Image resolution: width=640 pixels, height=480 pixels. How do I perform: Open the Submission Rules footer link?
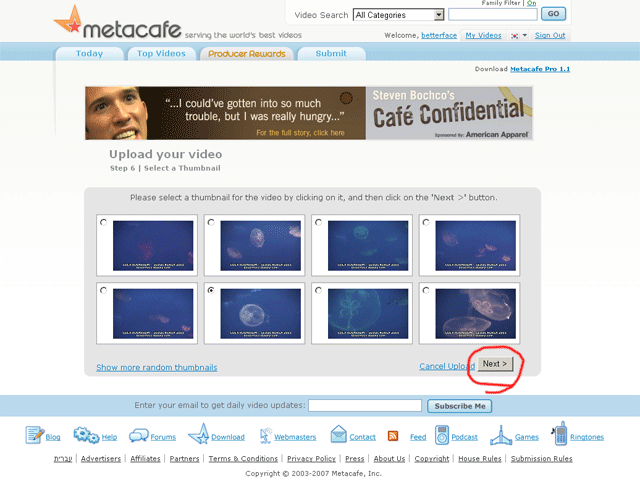click(542, 459)
